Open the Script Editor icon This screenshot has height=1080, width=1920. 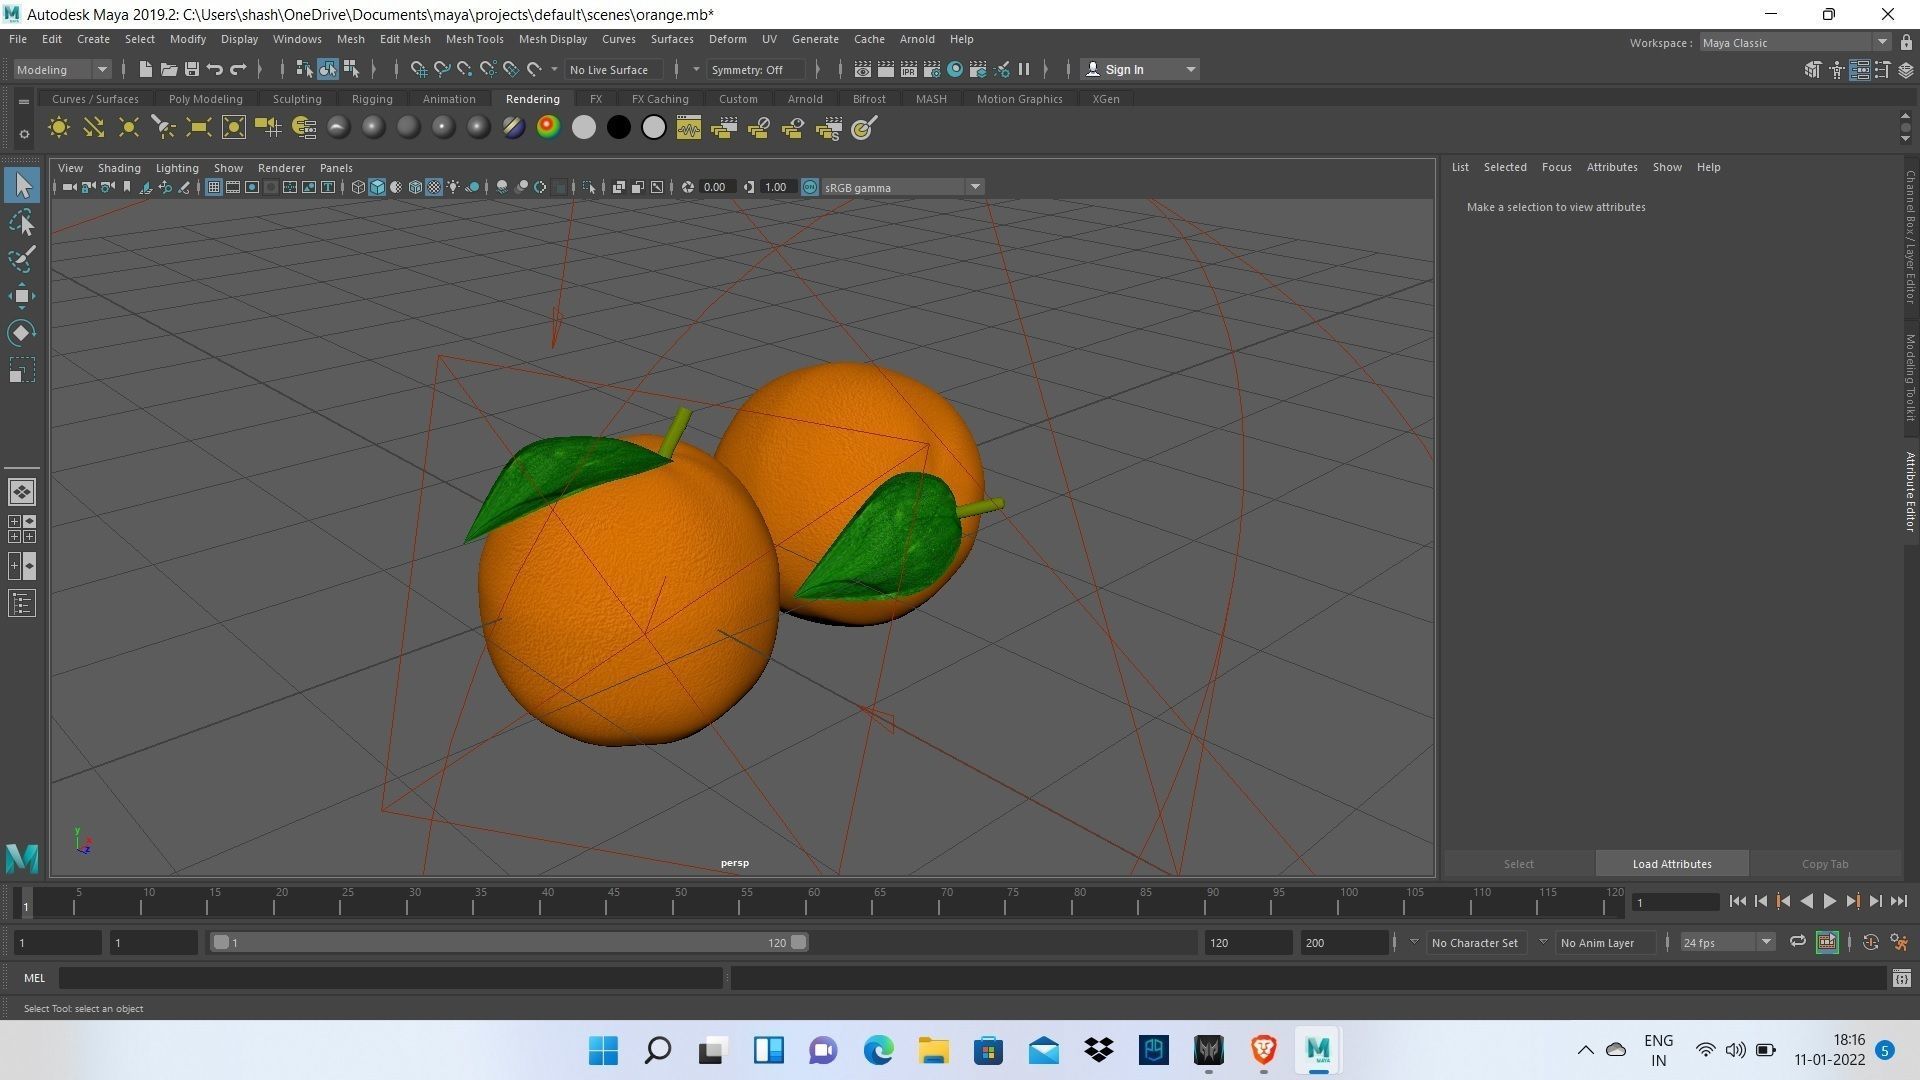pos(1902,978)
